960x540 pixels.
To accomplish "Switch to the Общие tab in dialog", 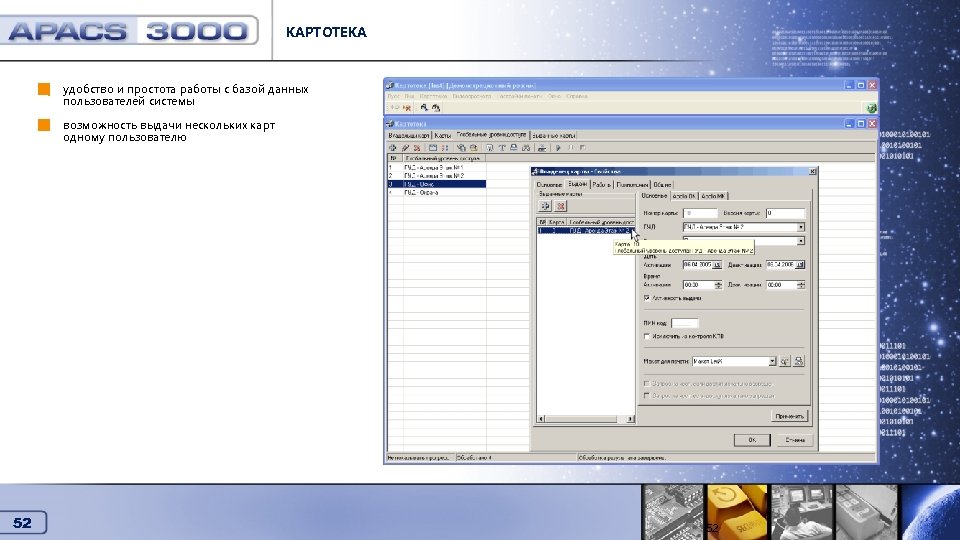I will click(662, 184).
